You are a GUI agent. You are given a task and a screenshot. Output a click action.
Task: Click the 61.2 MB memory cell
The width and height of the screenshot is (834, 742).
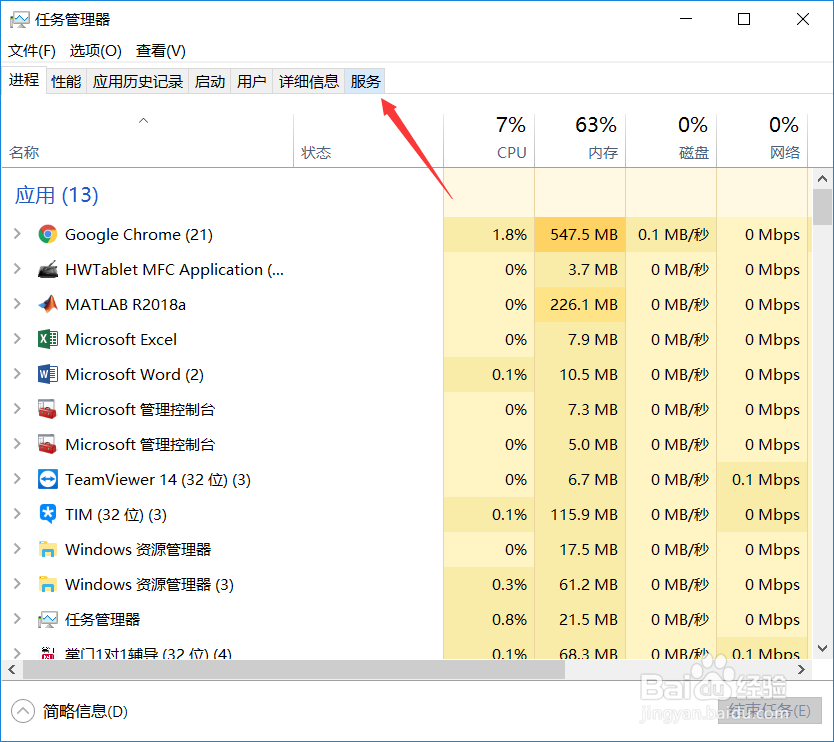(580, 585)
